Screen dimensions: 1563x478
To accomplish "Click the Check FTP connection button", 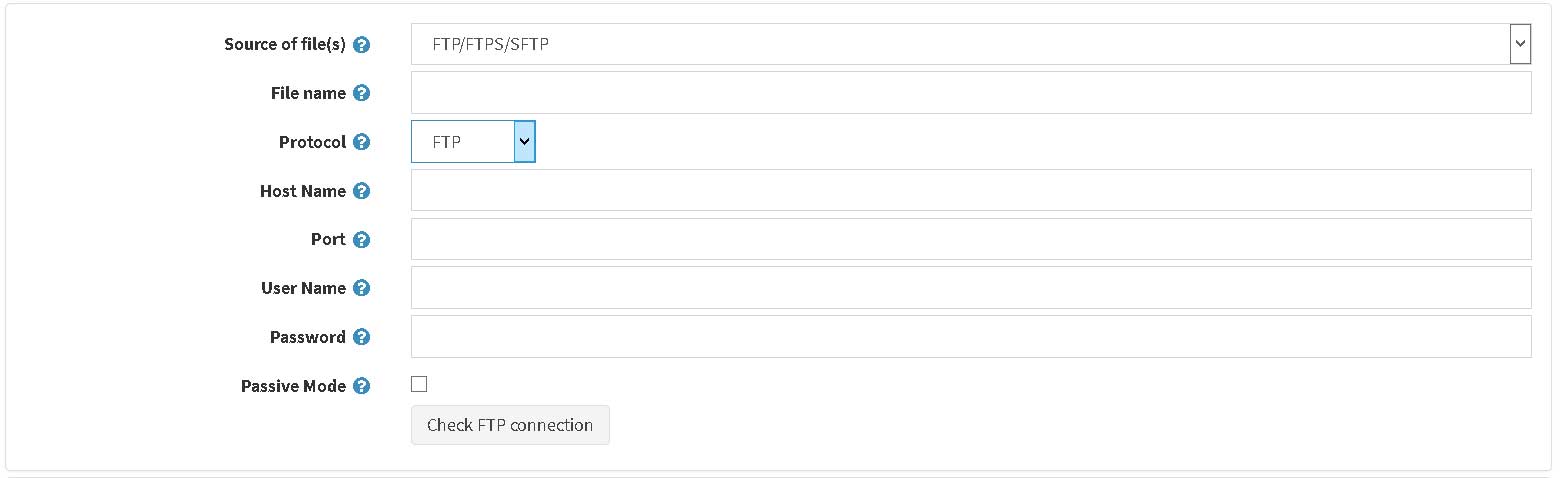I will pyautogui.click(x=510, y=425).
